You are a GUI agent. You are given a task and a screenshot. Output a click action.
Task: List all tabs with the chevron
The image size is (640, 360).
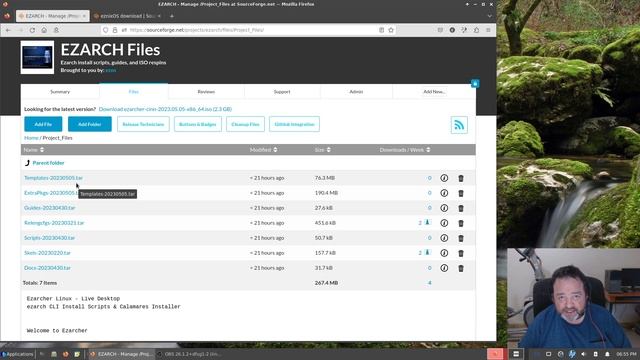coord(489,16)
